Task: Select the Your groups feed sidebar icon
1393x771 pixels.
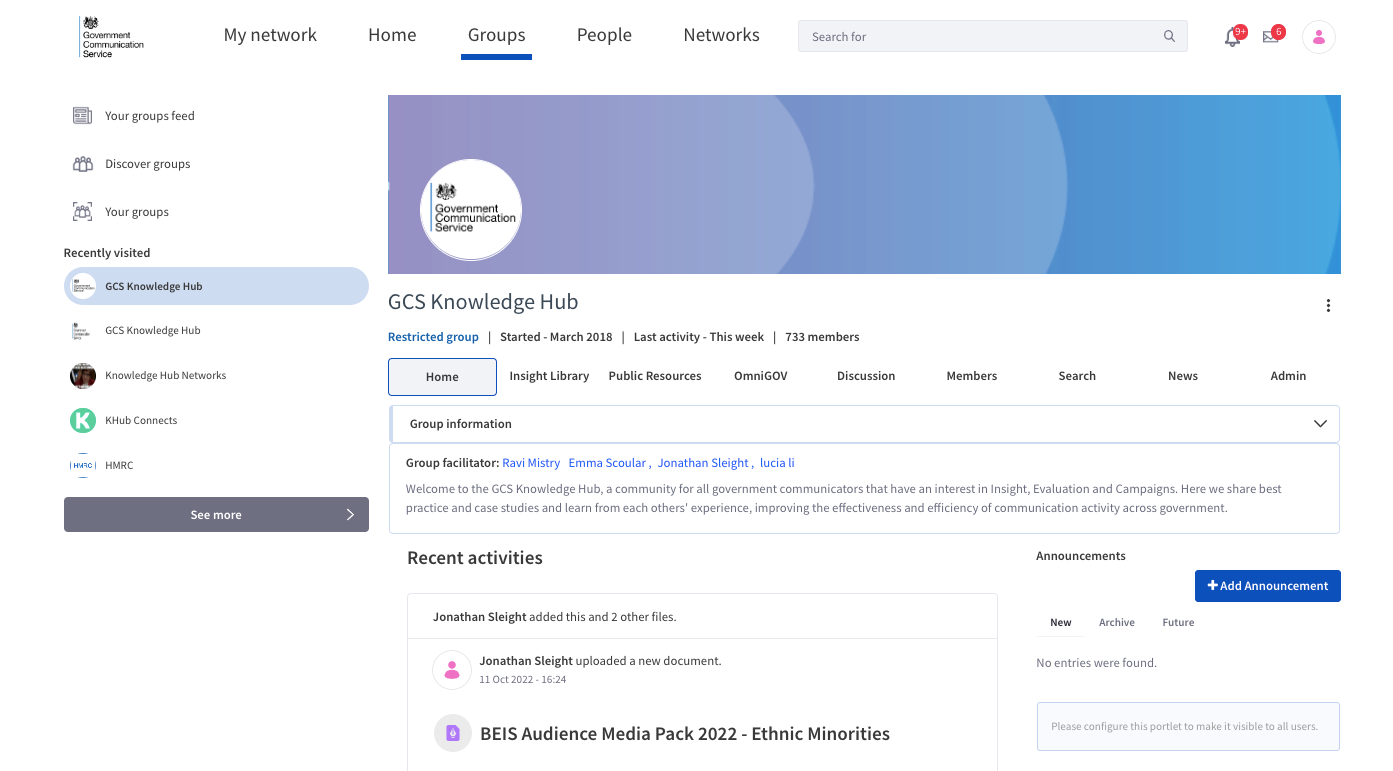Action: pos(82,115)
